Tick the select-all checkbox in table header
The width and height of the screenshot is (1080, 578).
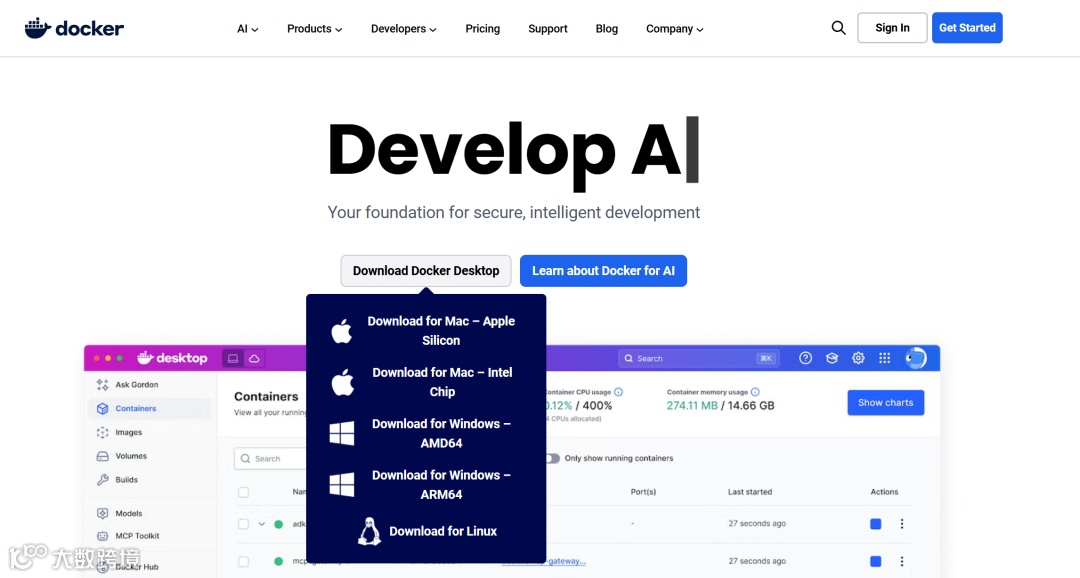click(243, 493)
